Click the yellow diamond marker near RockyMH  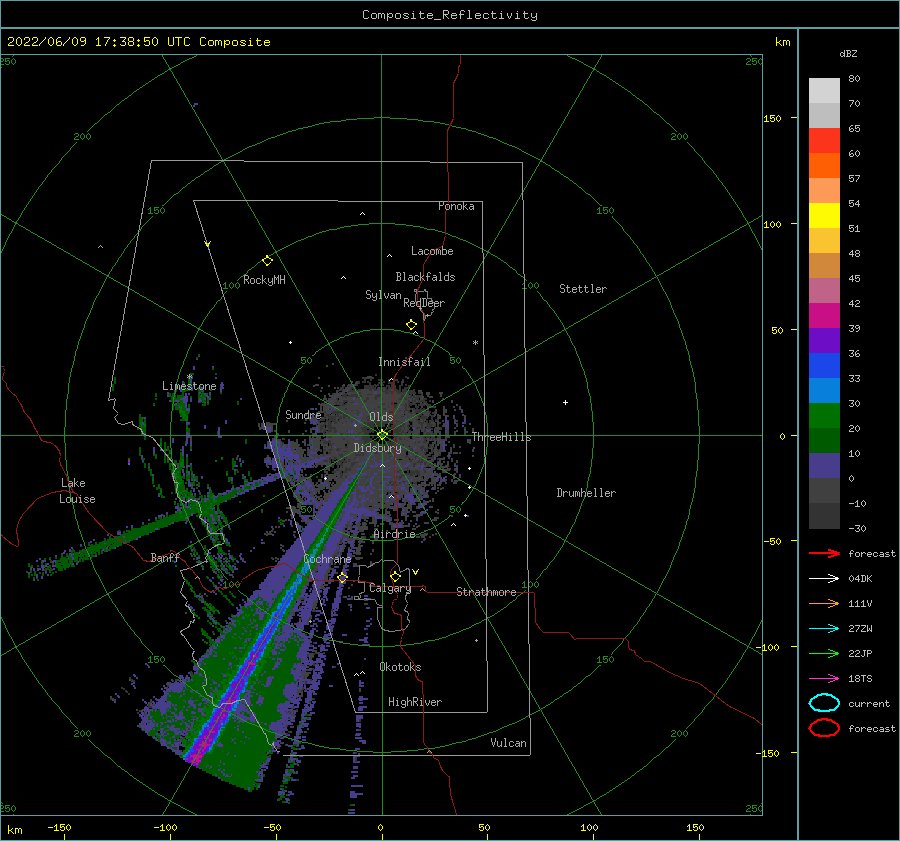pyautogui.click(x=267, y=261)
